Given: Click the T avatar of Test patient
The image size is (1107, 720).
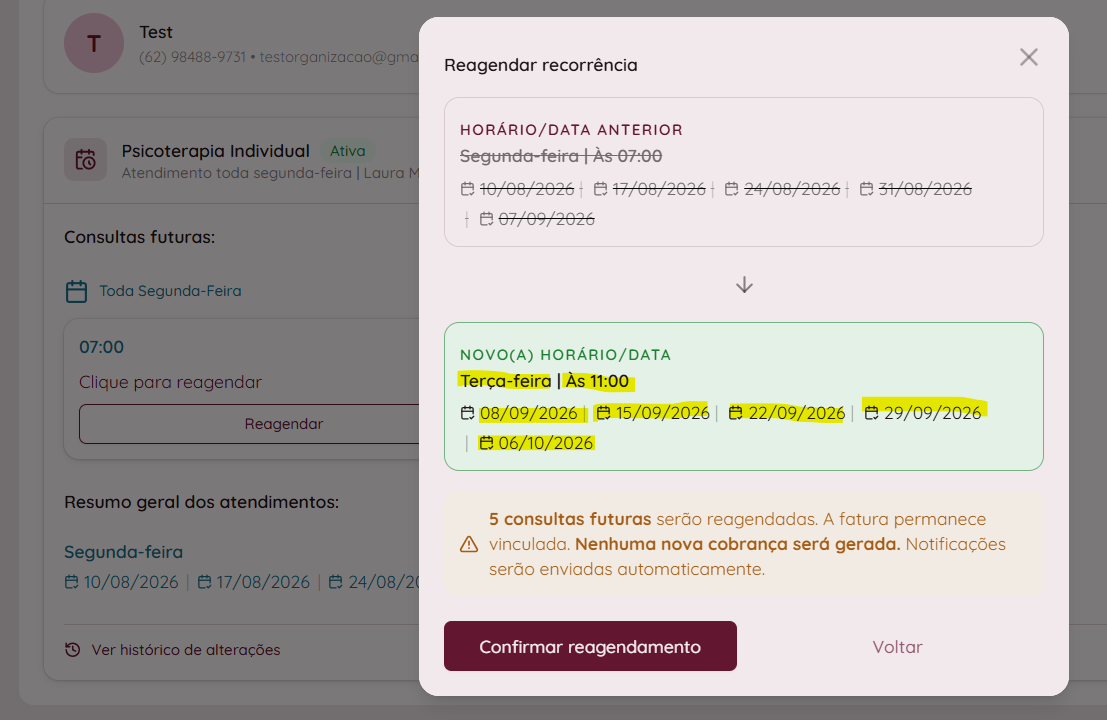Looking at the screenshot, I should (x=94, y=43).
